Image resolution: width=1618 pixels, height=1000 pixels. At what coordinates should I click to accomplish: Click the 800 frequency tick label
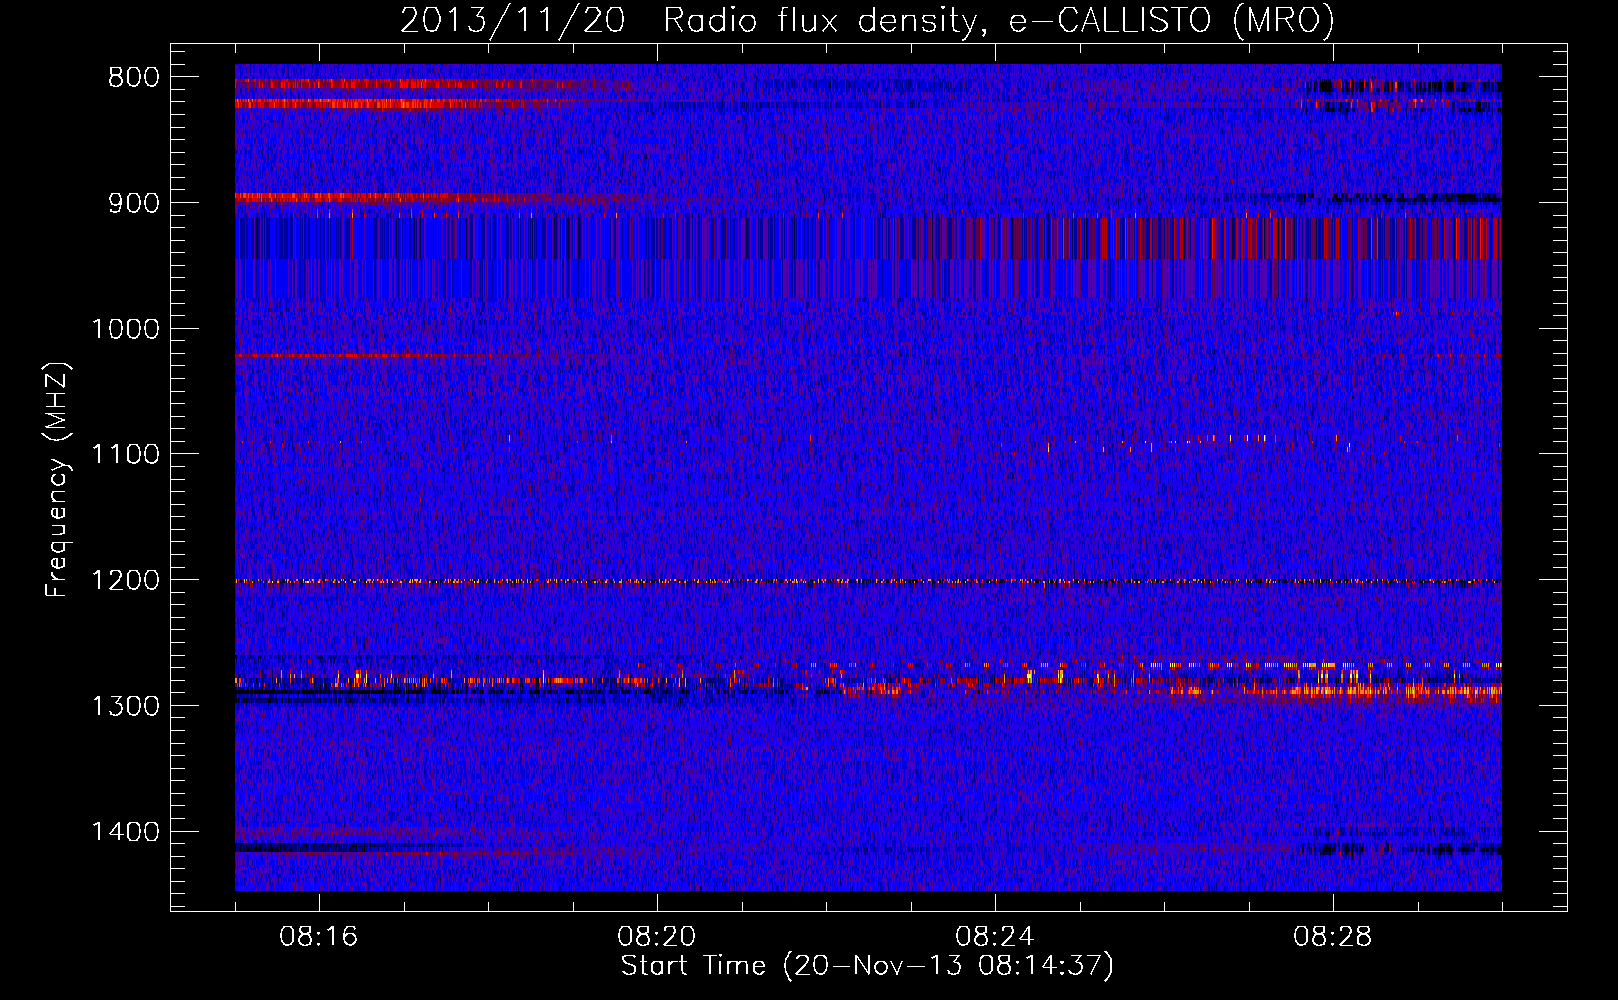coord(132,78)
